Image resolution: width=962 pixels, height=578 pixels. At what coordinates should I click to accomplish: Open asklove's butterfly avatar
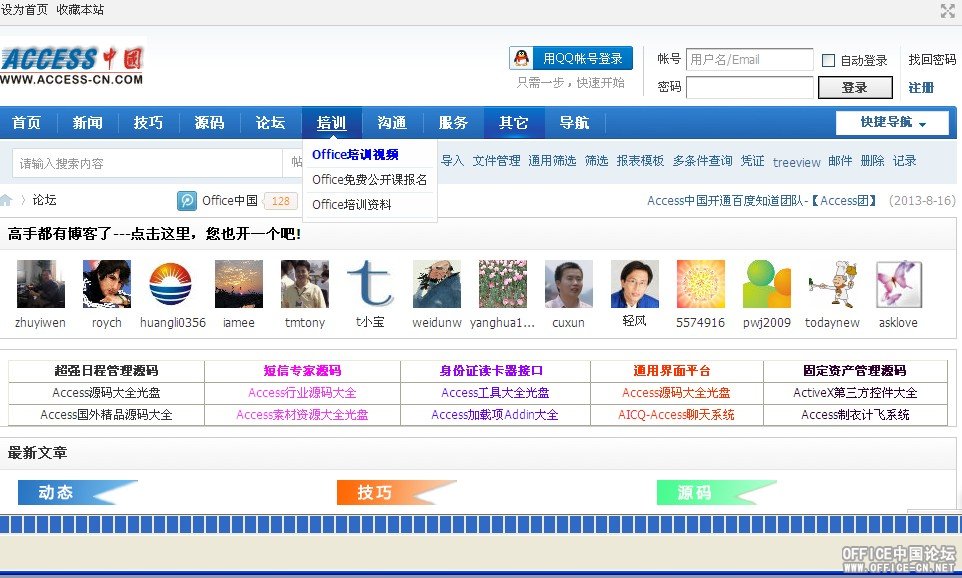(899, 283)
